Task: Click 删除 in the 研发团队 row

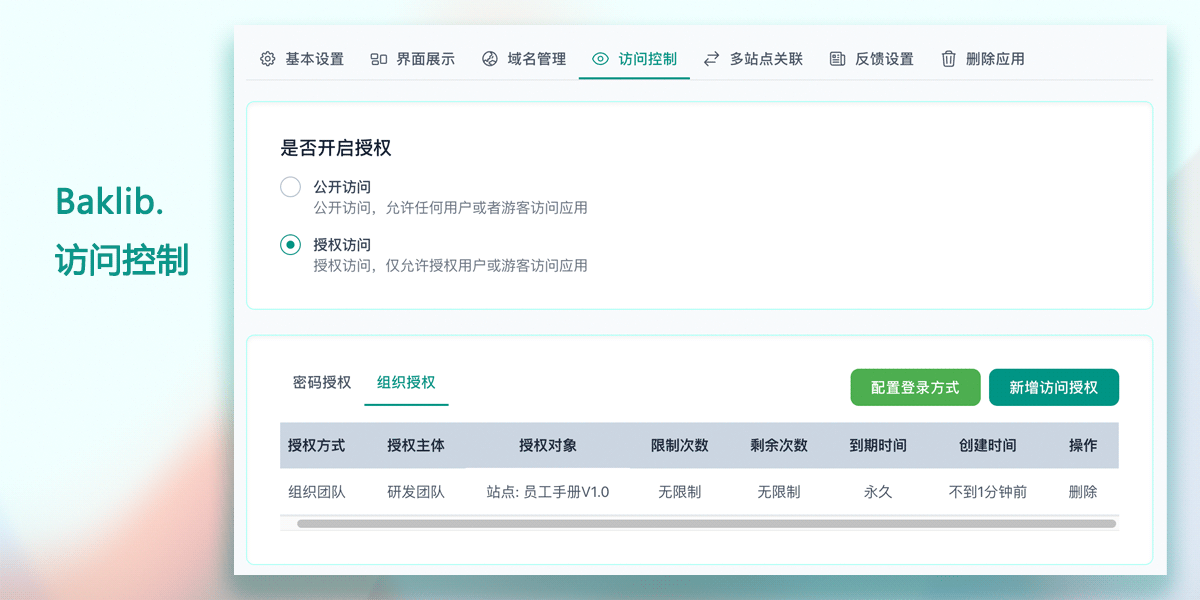Action: (1083, 492)
